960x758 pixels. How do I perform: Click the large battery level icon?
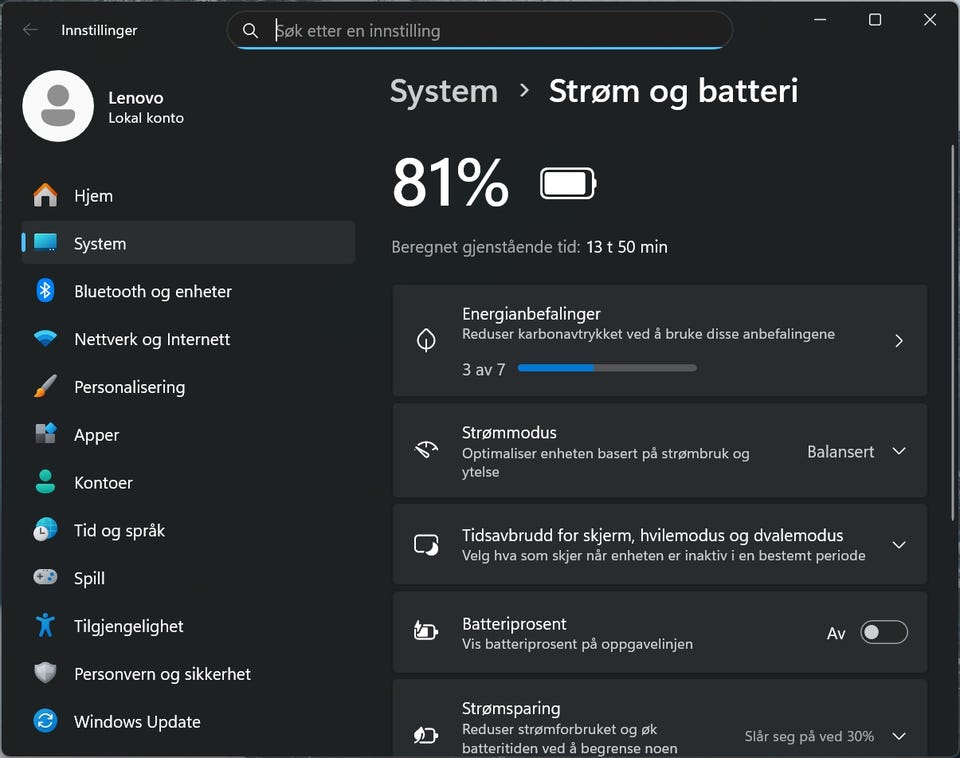tap(568, 183)
